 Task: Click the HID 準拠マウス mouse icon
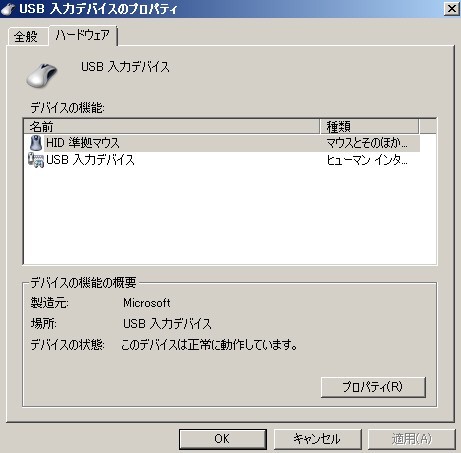(36, 143)
